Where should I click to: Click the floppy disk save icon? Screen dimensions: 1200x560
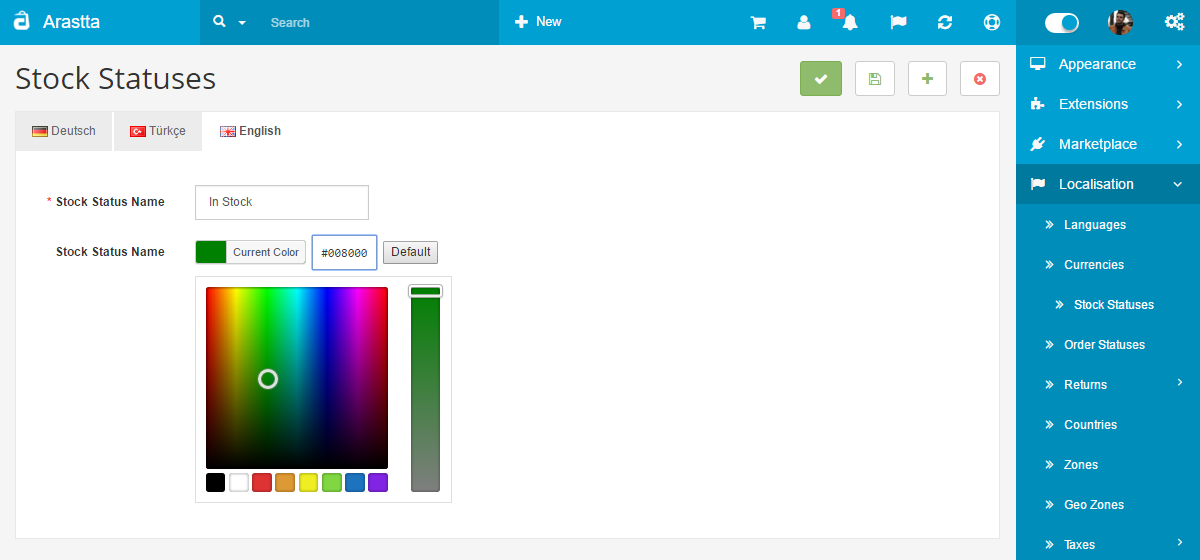point(875,79)
